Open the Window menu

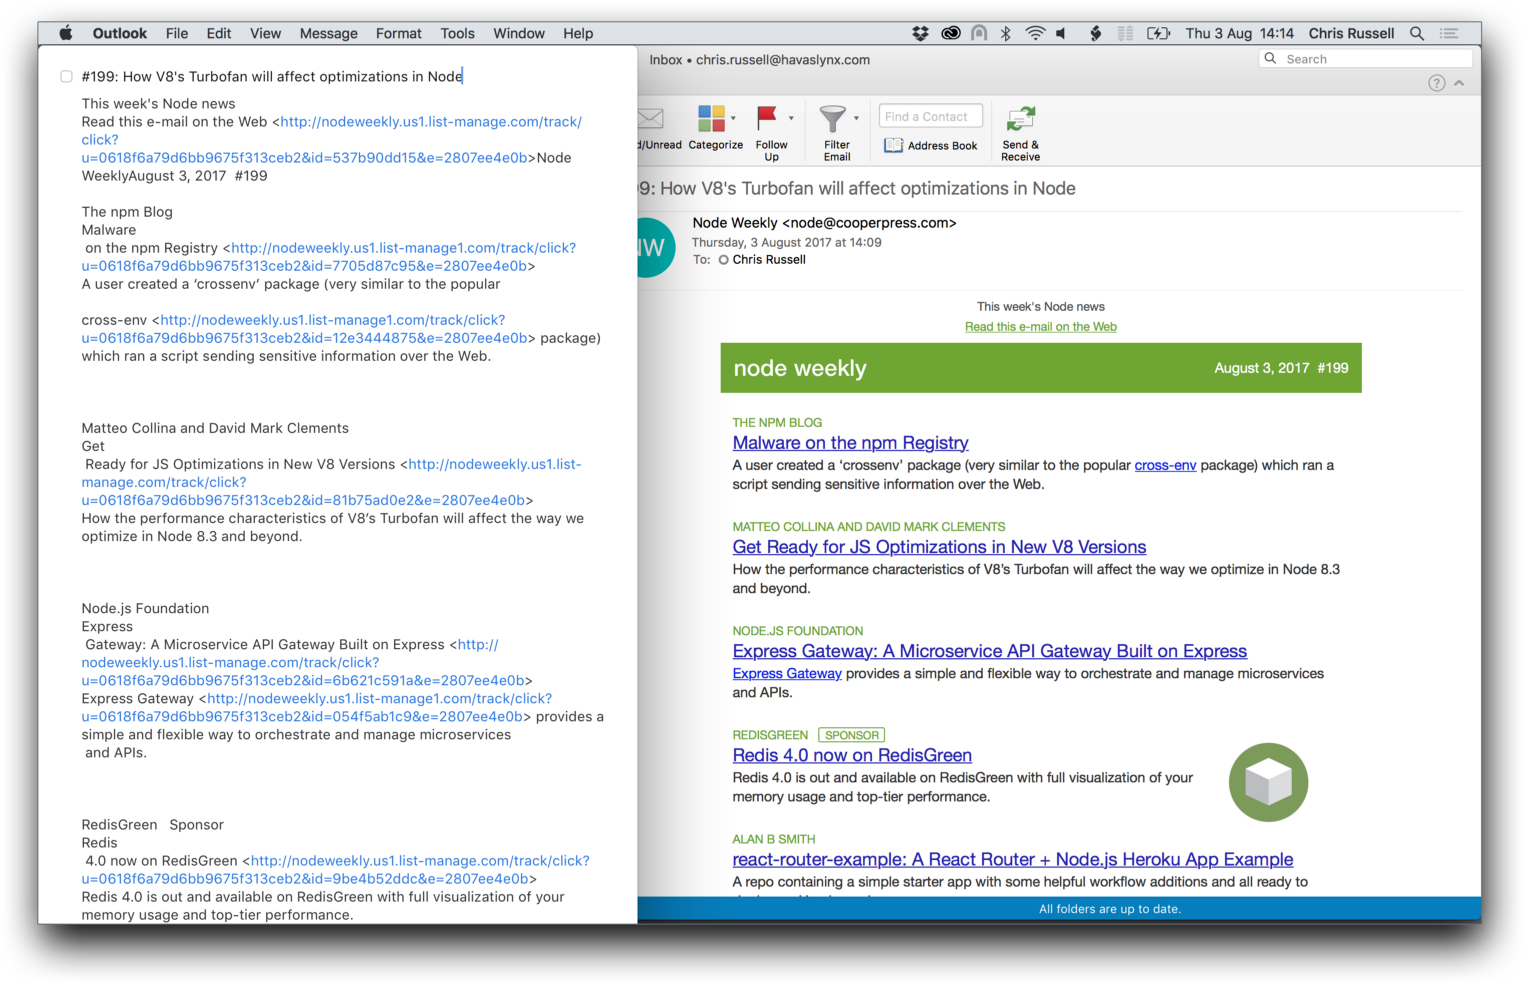pyautogui.click(x=519, y=33)
